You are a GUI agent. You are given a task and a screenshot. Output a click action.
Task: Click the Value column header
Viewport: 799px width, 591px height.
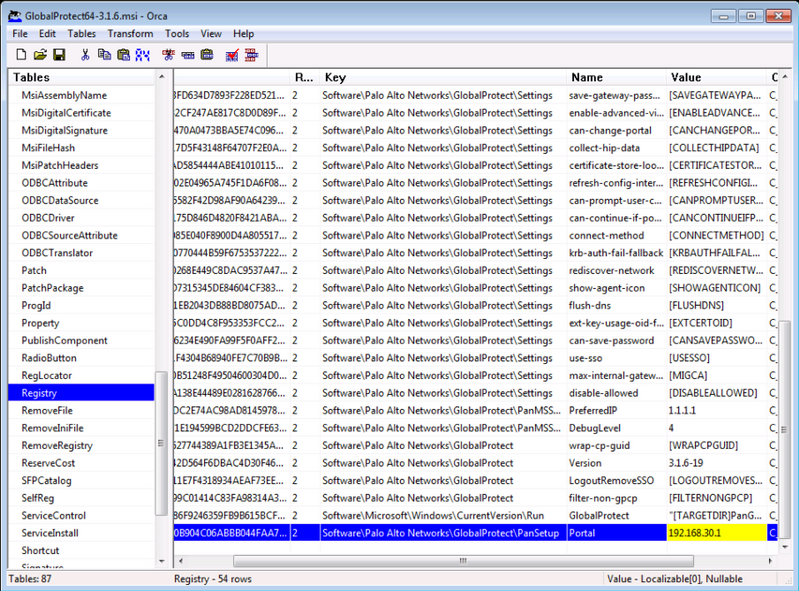[716, 77]
